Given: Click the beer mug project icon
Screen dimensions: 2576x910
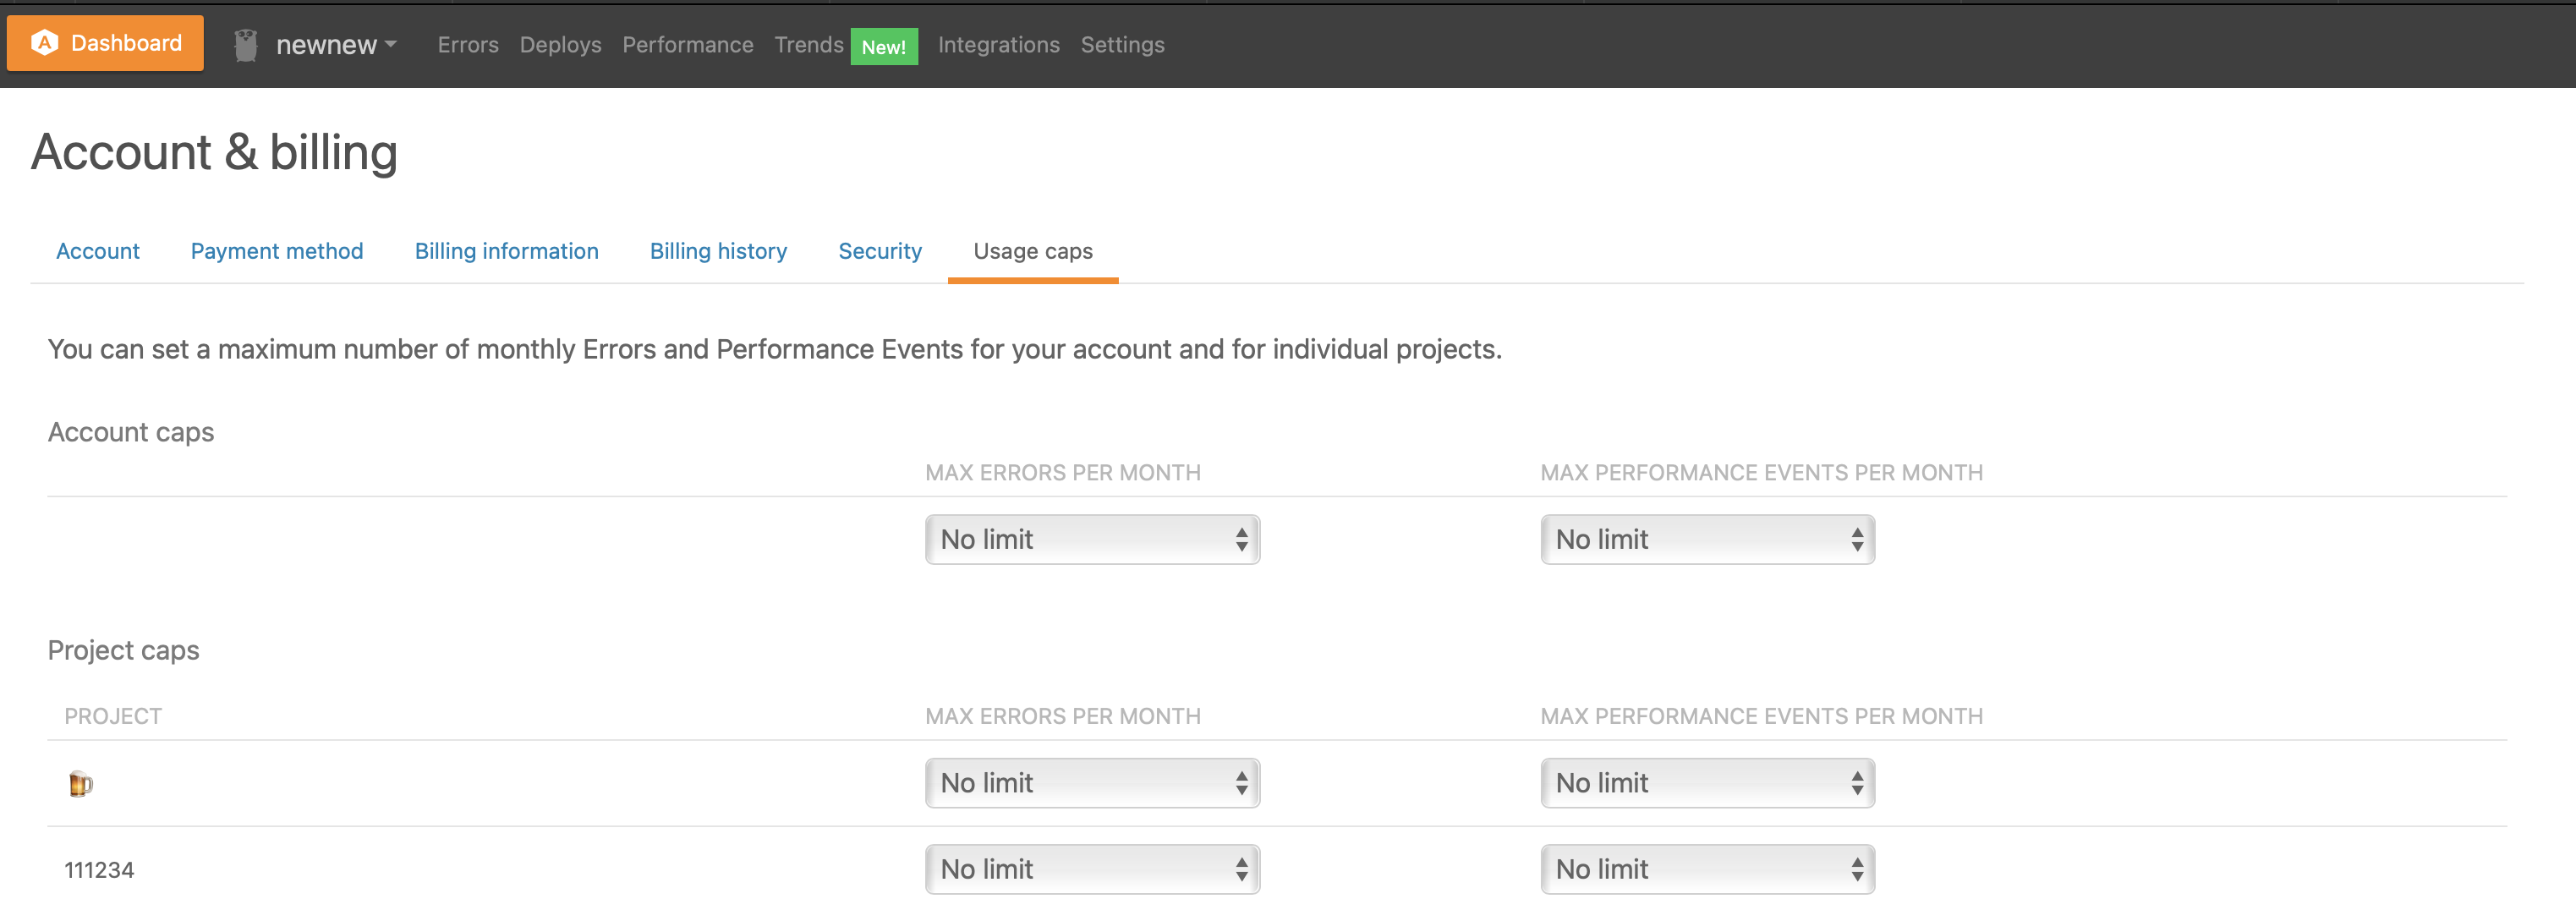Looking at the screenshot, I should [x=81, y=784].
